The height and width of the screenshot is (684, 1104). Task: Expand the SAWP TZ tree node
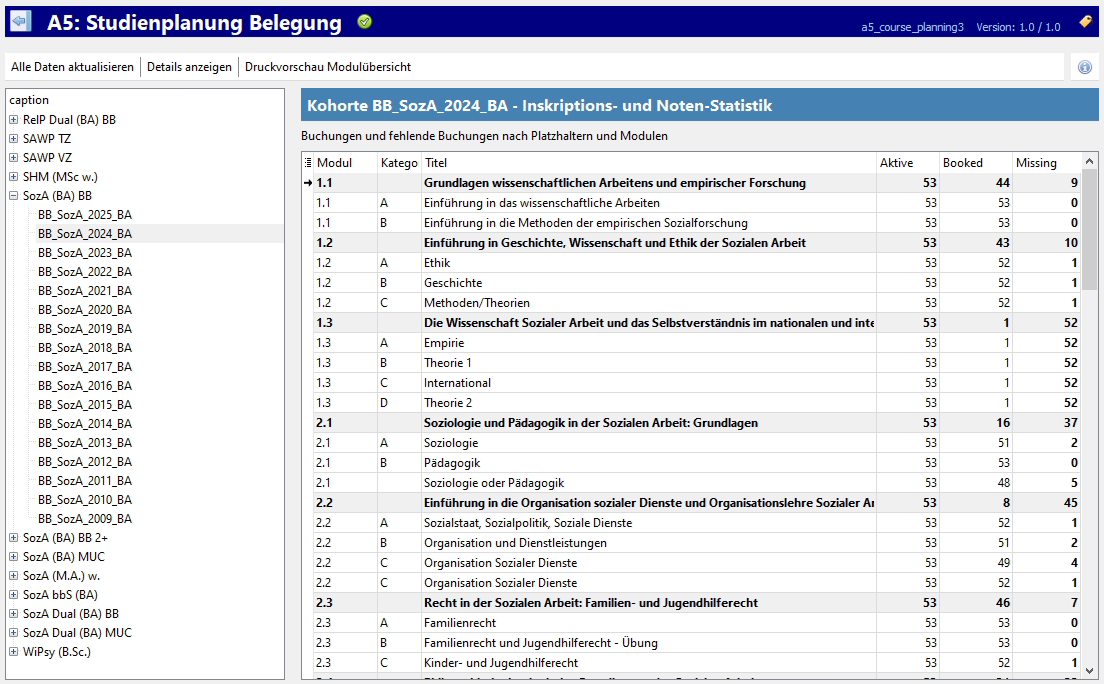click(13, 139)
